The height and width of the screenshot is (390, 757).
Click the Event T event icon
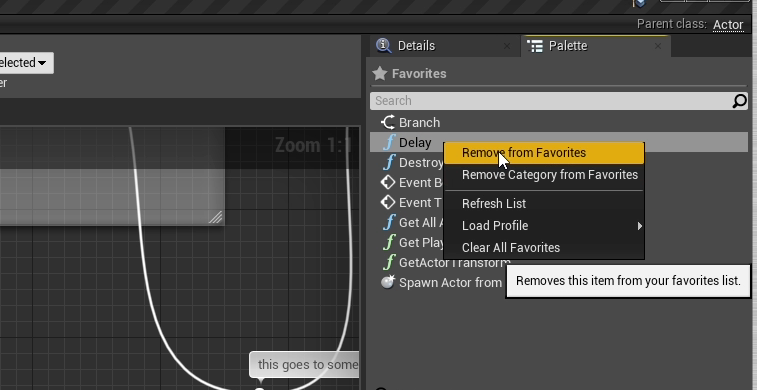388,202
